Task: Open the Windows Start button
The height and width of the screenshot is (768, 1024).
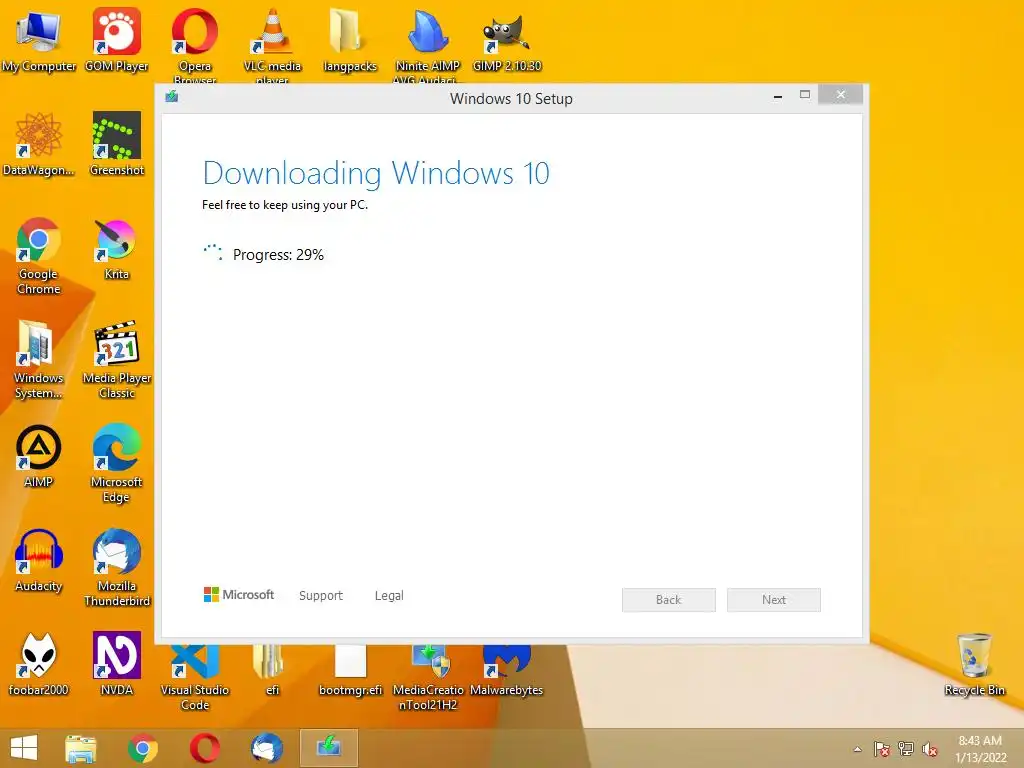Action: (x=24, y=748)
